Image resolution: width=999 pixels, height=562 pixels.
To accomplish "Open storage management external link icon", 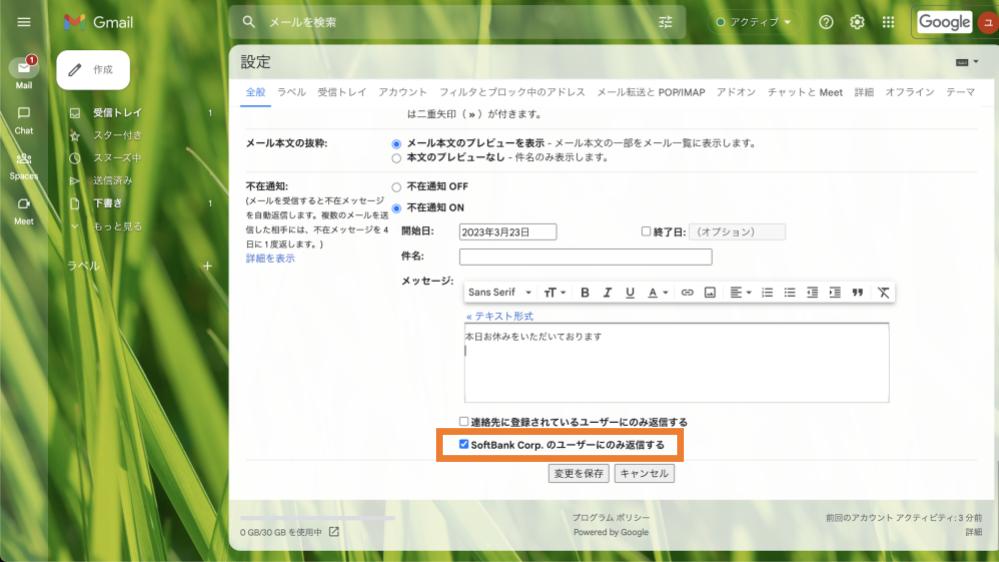I will (x=334, y=531).
